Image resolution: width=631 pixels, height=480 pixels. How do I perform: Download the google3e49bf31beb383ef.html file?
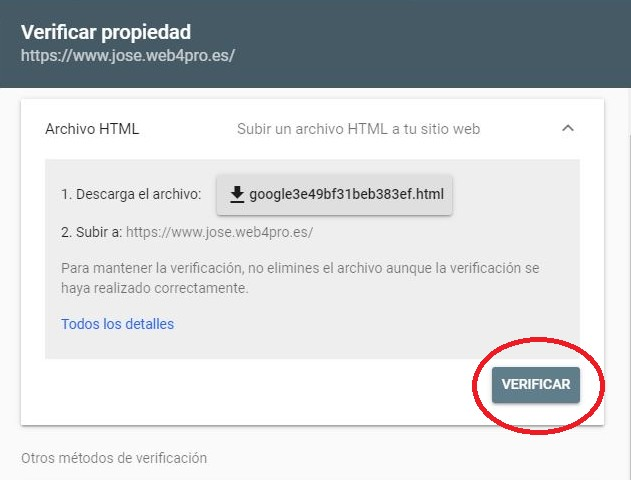(x=334, y=195)
